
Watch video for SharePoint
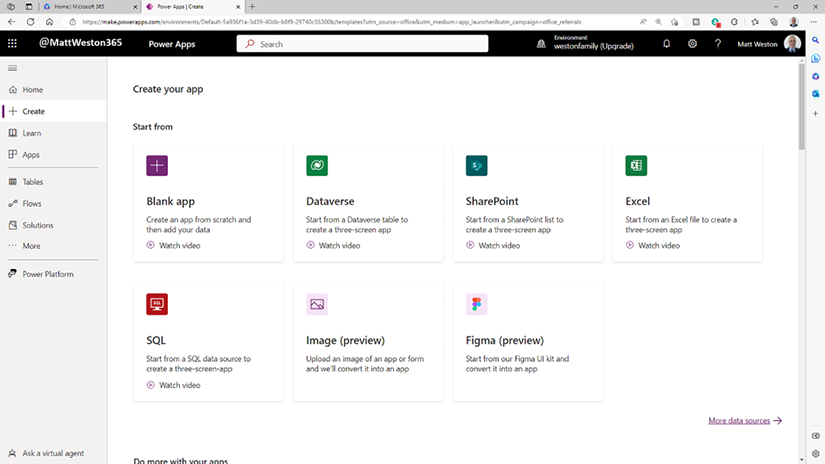pyautogui.click(x=493, y=245)
